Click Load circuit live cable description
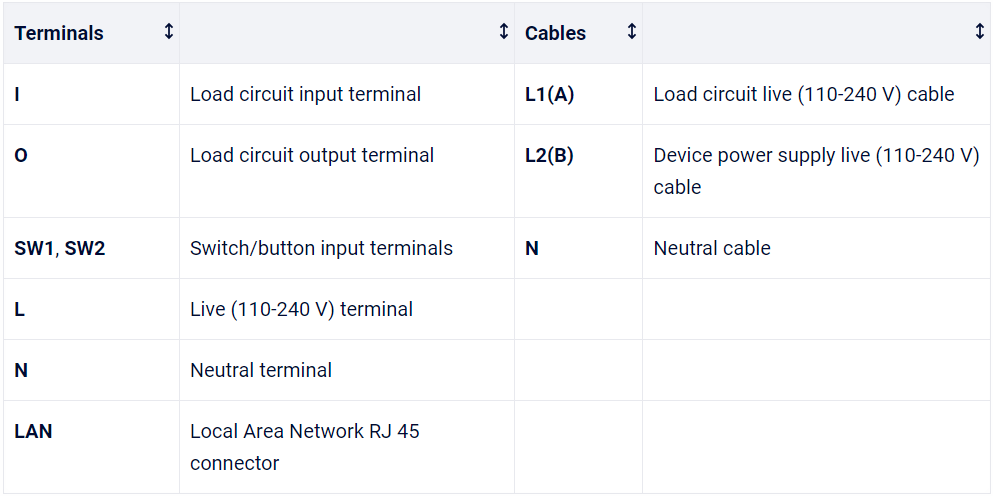Viewport: 993px width, 496px height. [804, 95]
